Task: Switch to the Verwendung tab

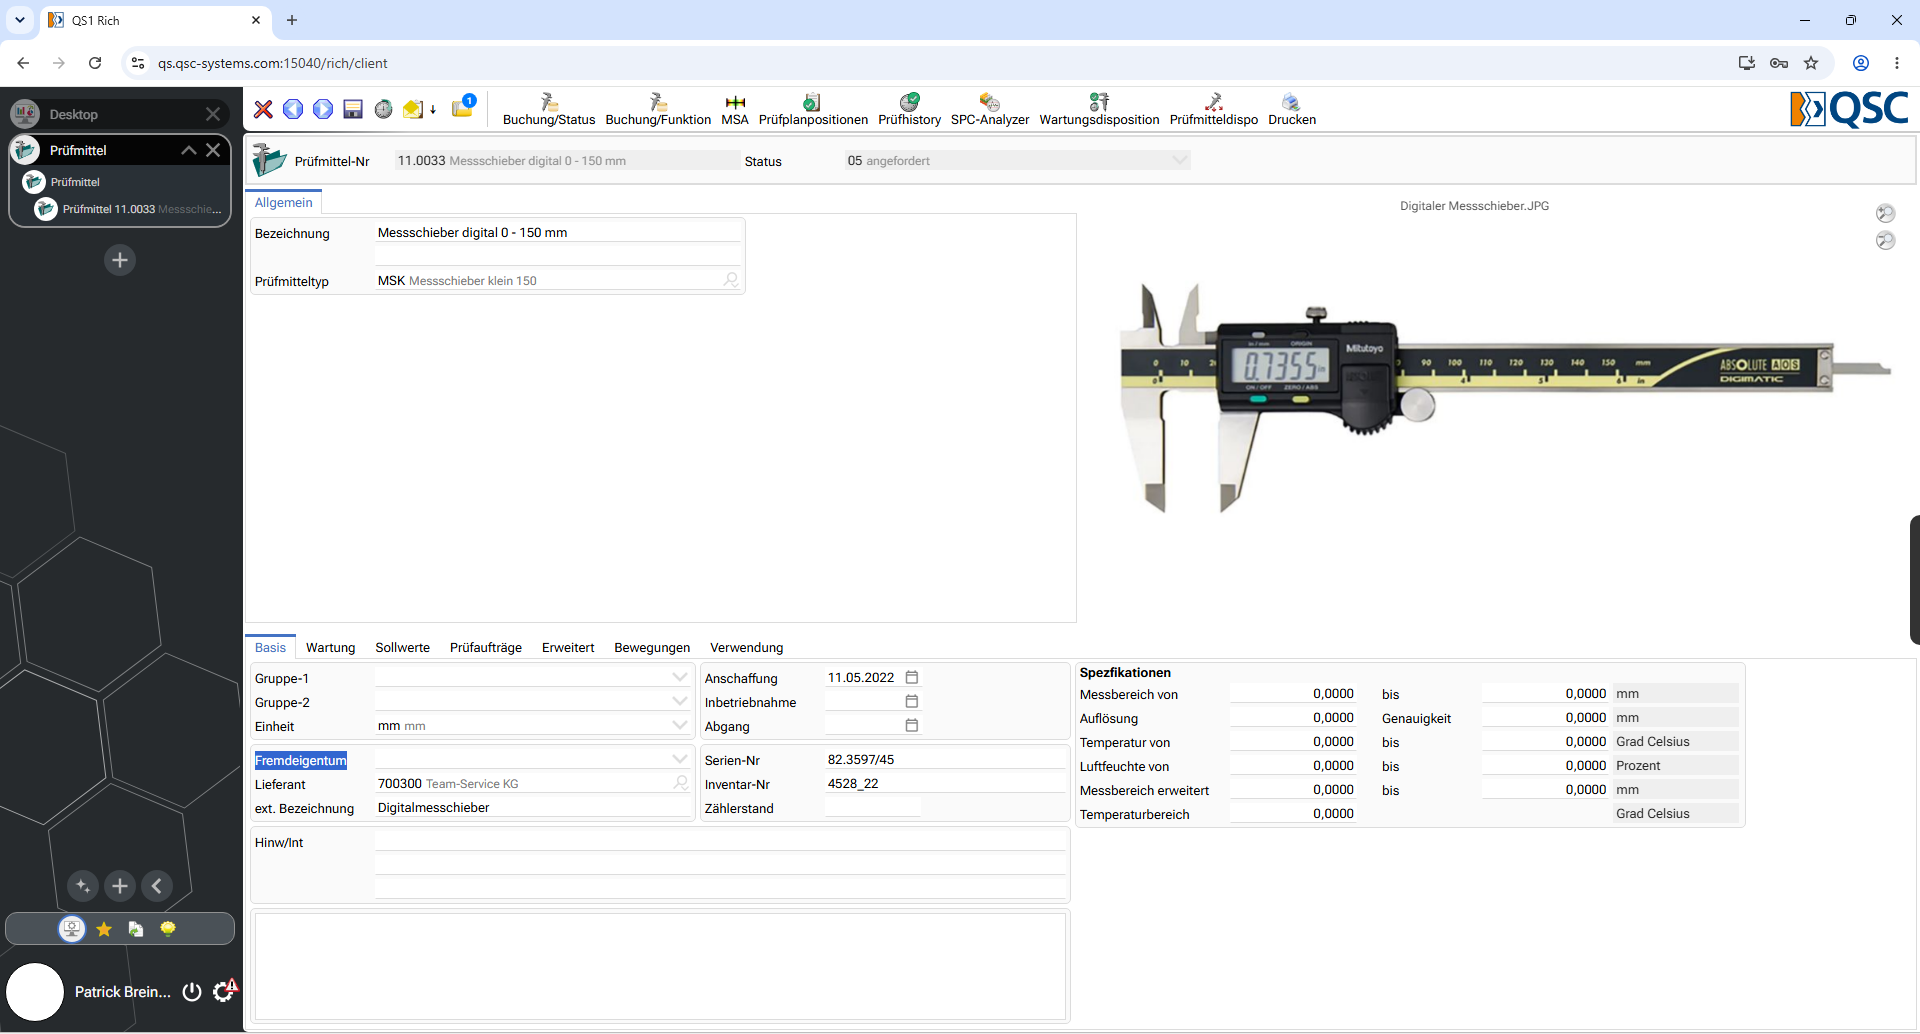Action: pos(747,647)
